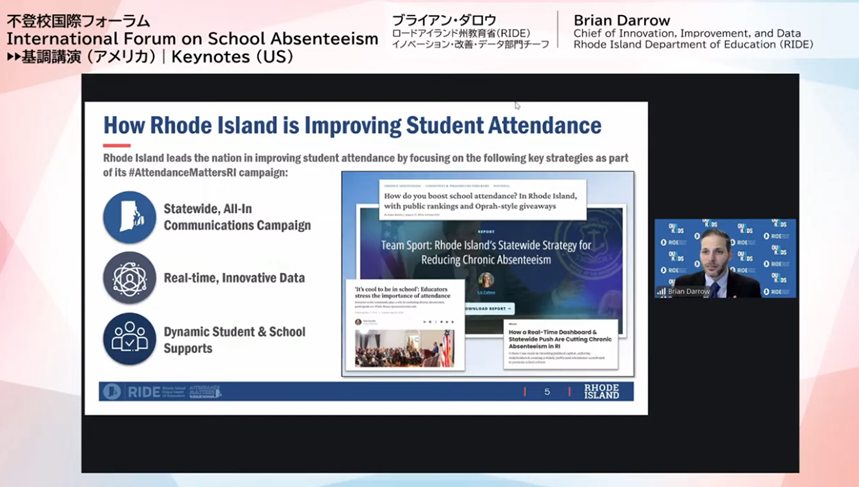This screenshot has width=859, height=487.
Task: Click the Real-time Innovative Data atom icon
Action: pyautogui.click(x=129, y=278)
